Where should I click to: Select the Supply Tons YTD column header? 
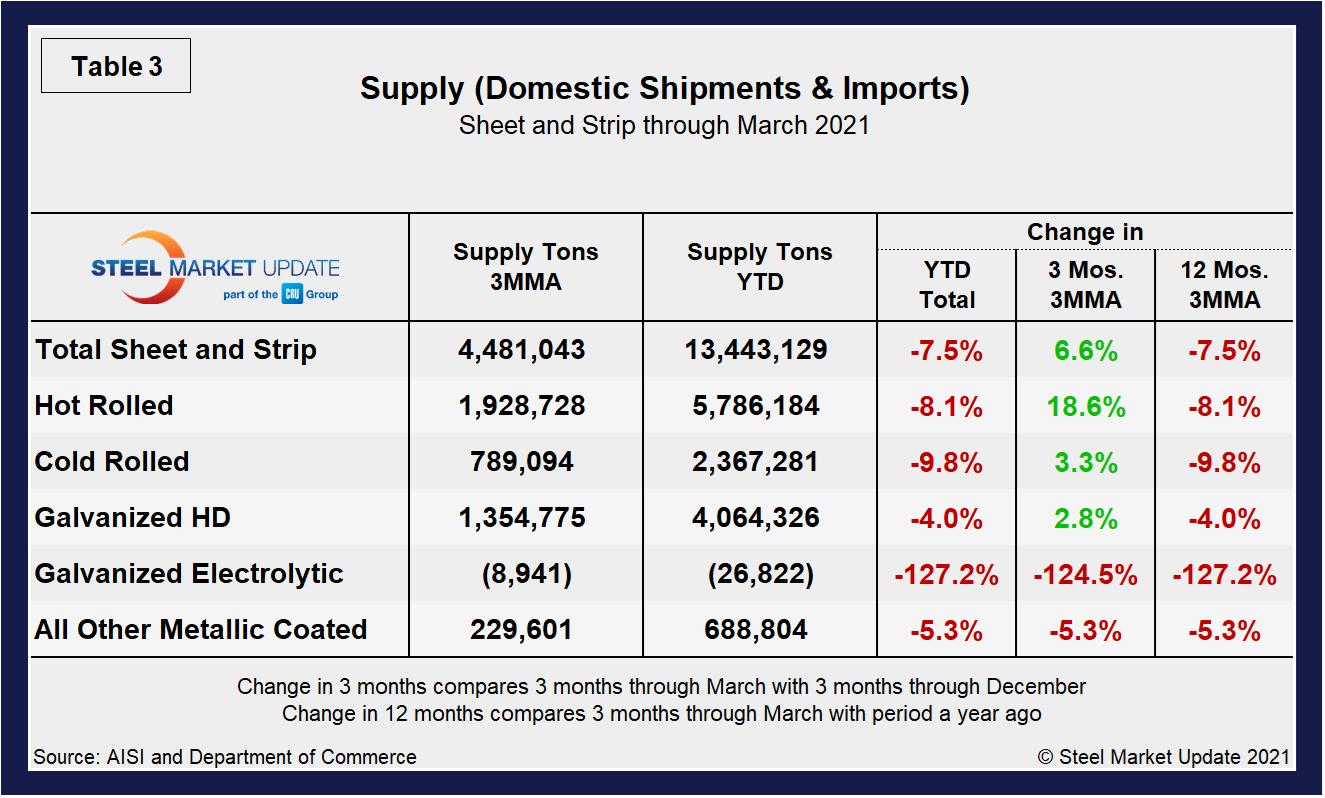(x=760, y=267)
